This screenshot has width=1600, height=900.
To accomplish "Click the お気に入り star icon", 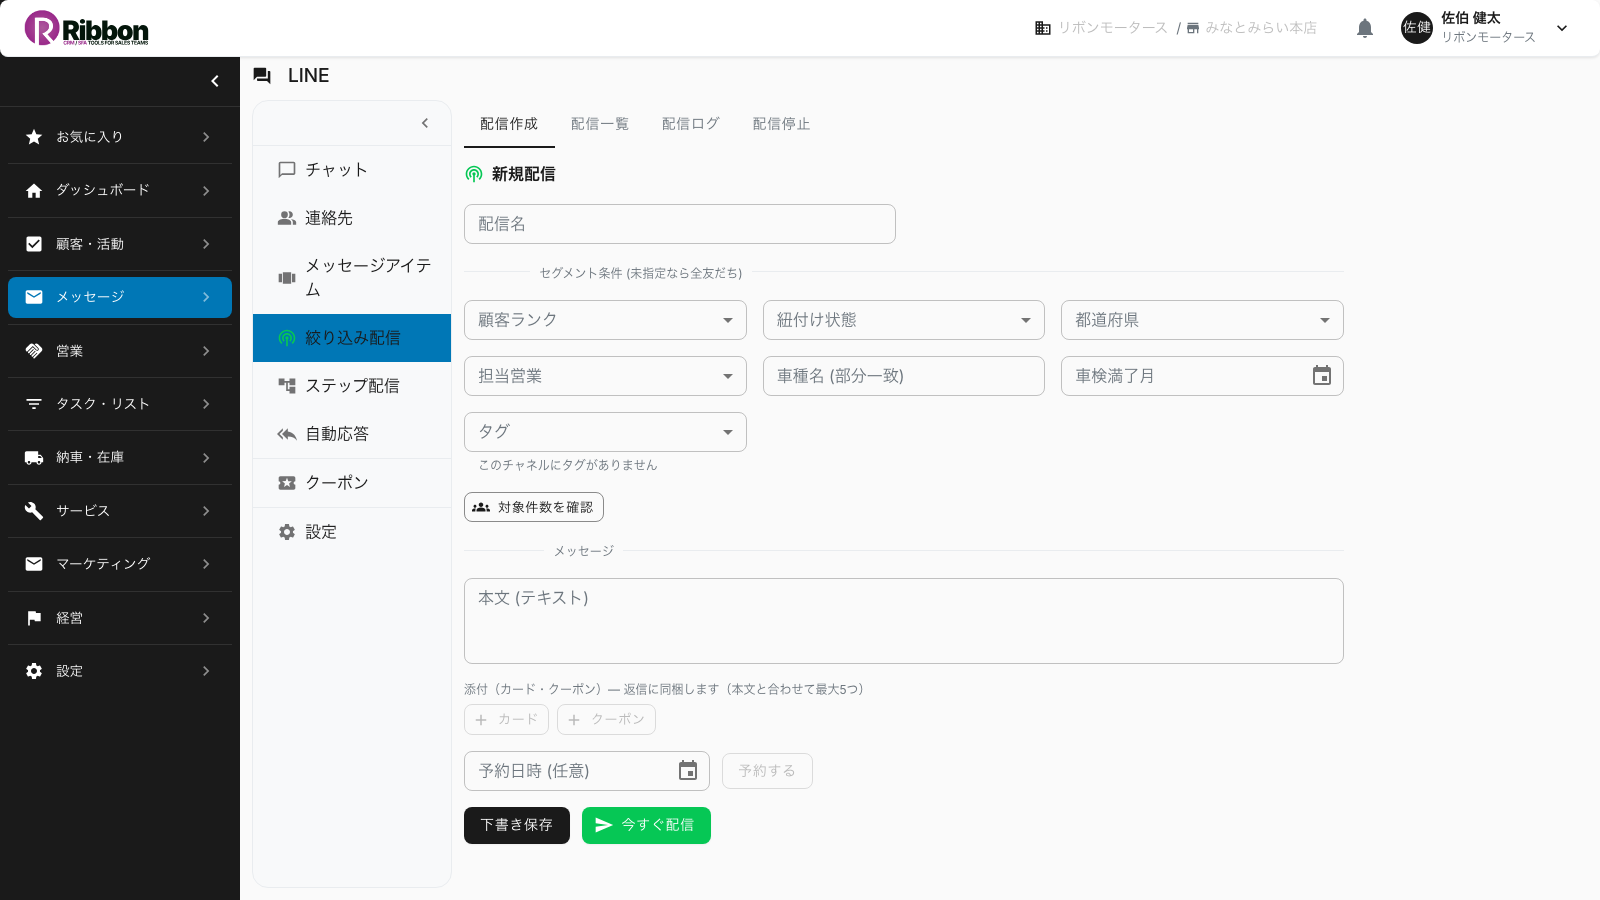I will pyautogui.click(x=34, y=137).
